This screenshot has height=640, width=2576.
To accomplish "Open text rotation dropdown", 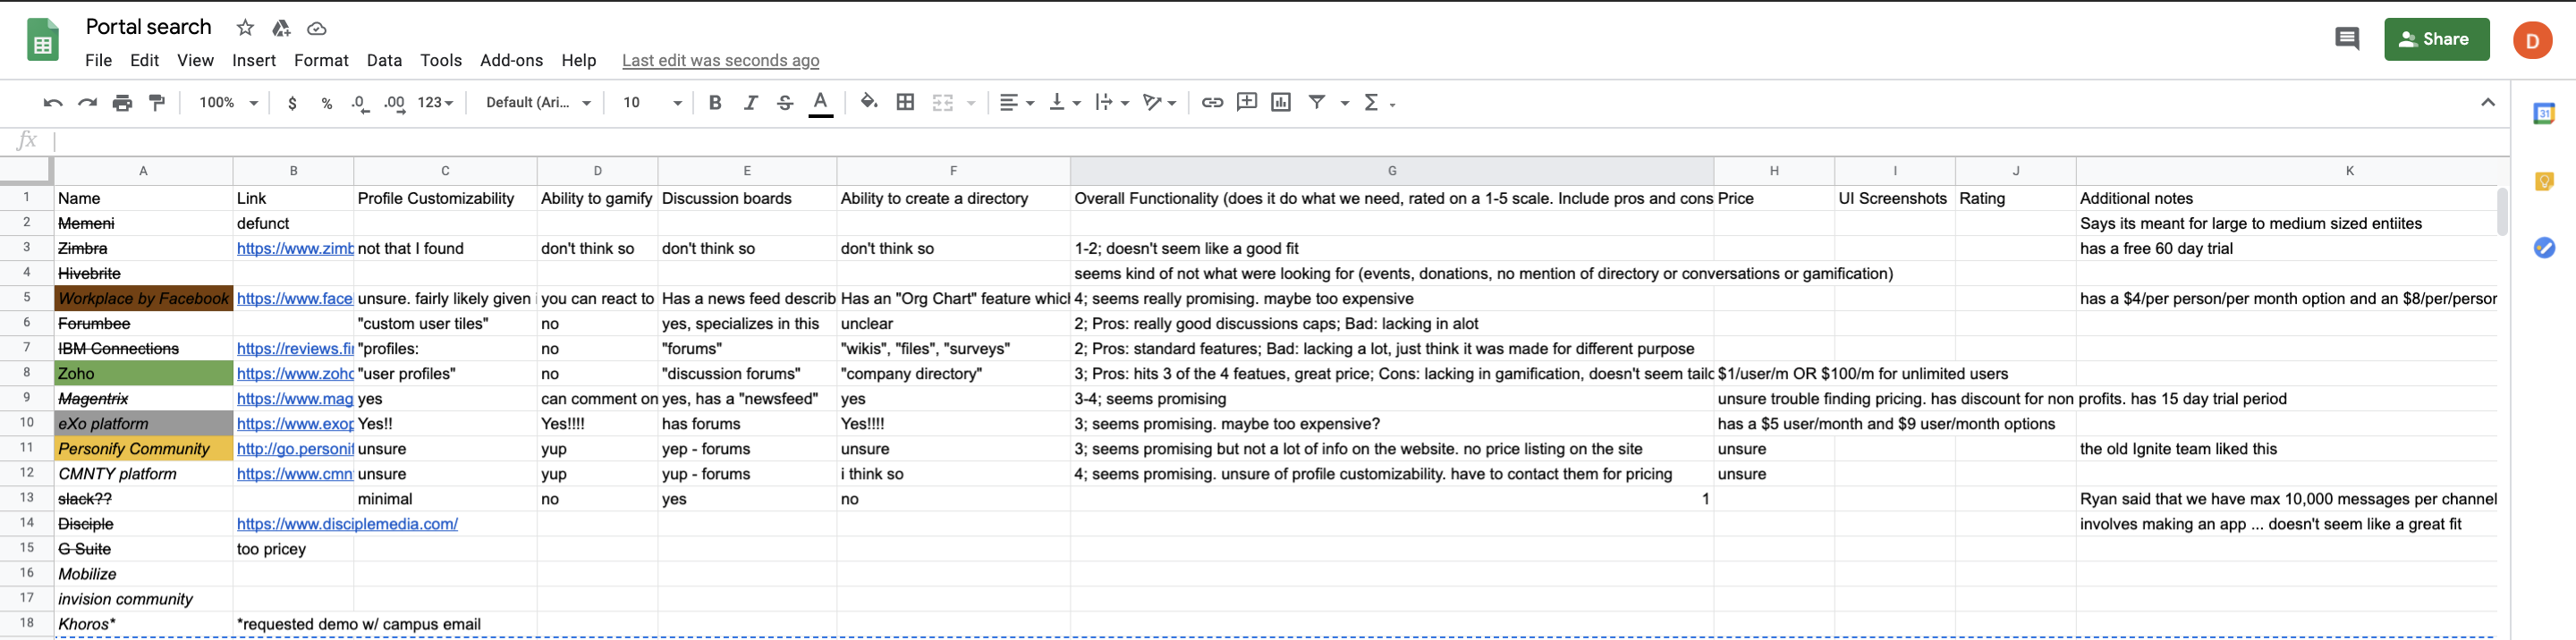I will [1160, 103].
